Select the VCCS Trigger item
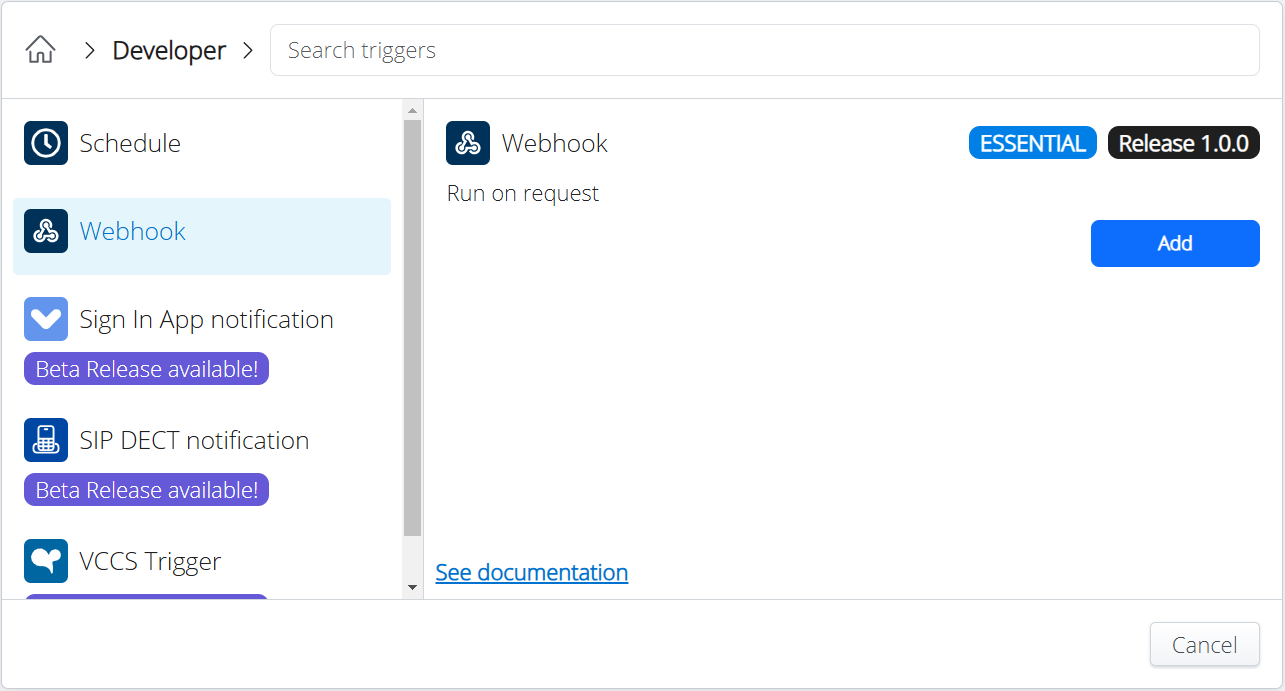Screen dimensions: 1285x691 [150, 562]
